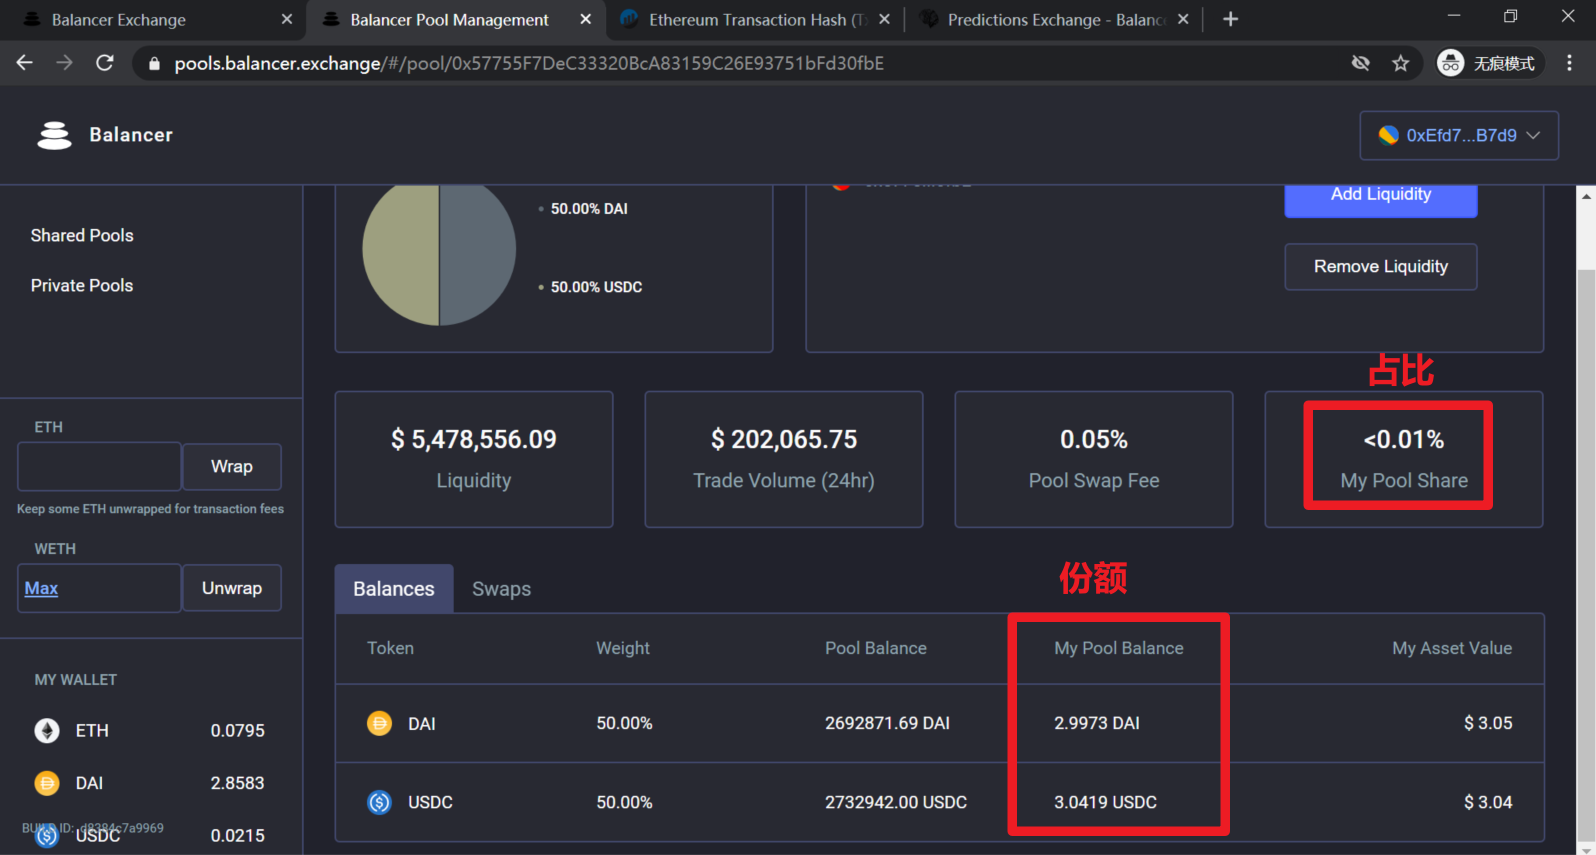Click the 50.00% DAI chart legend label
The width and height of the screenshot is (1596, 855).
click(x=589, y=209)
